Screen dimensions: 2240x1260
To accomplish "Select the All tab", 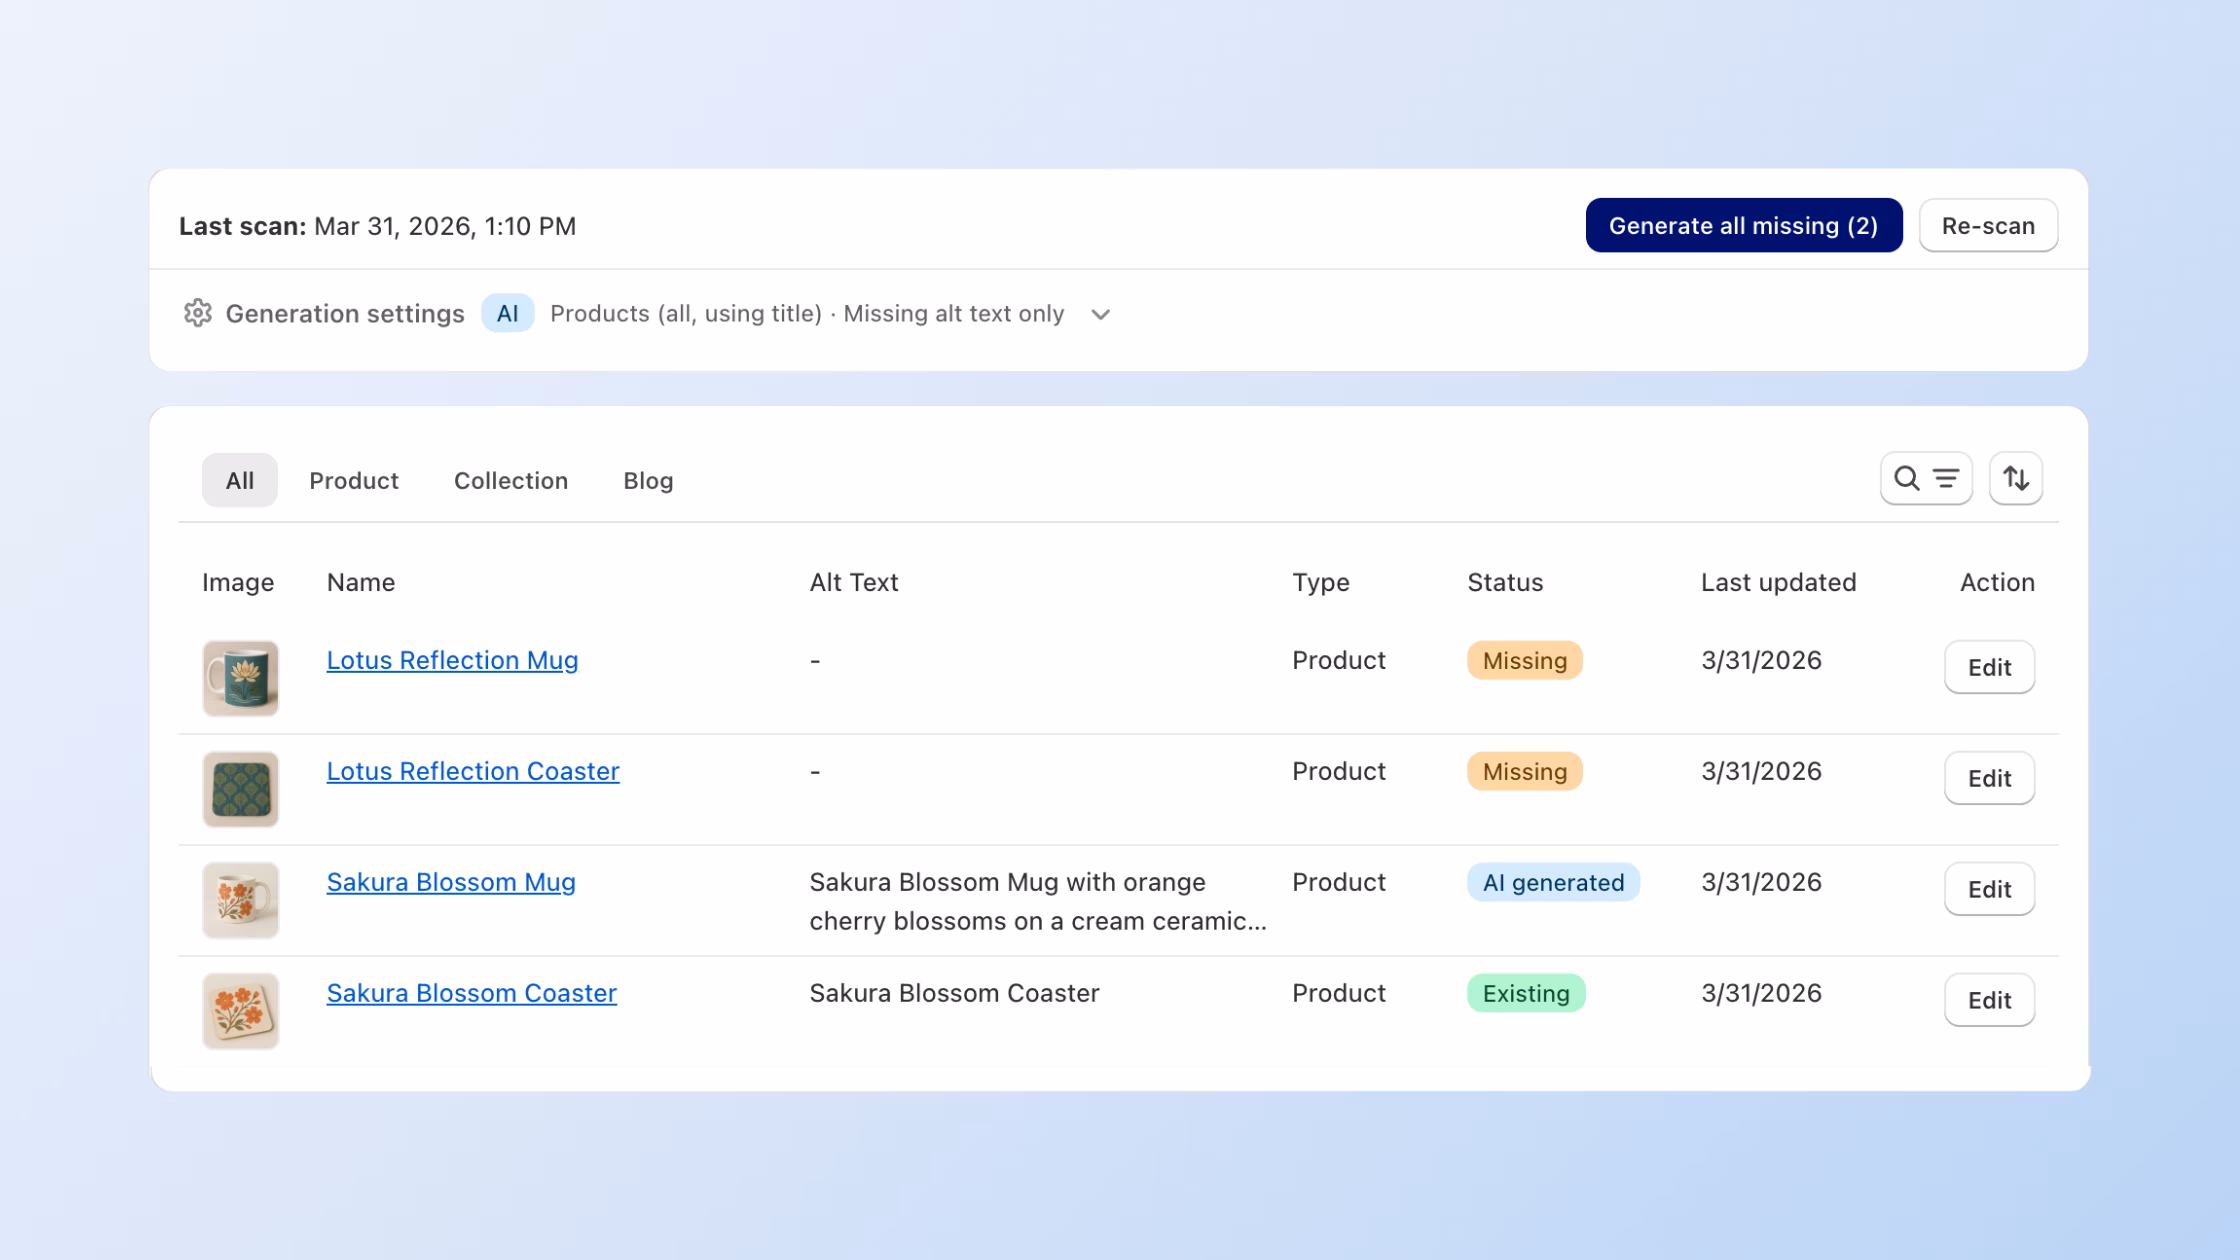I will tap(239, 480).
